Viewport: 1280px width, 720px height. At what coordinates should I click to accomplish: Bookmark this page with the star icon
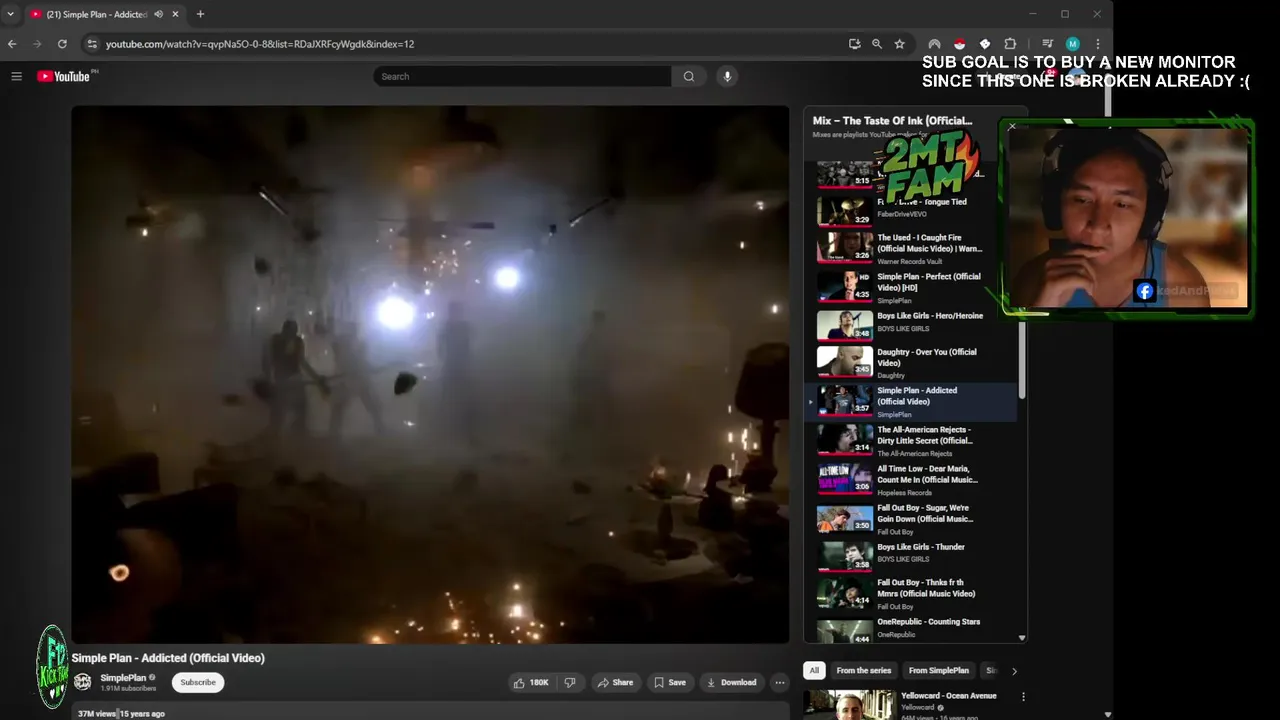pyautogui.click(x=899, y=44)
